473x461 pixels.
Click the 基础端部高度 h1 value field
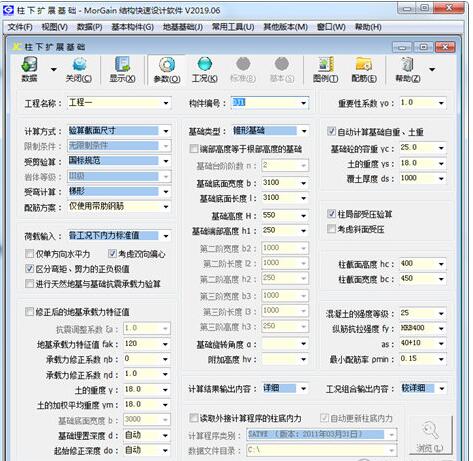click(285, 230)
